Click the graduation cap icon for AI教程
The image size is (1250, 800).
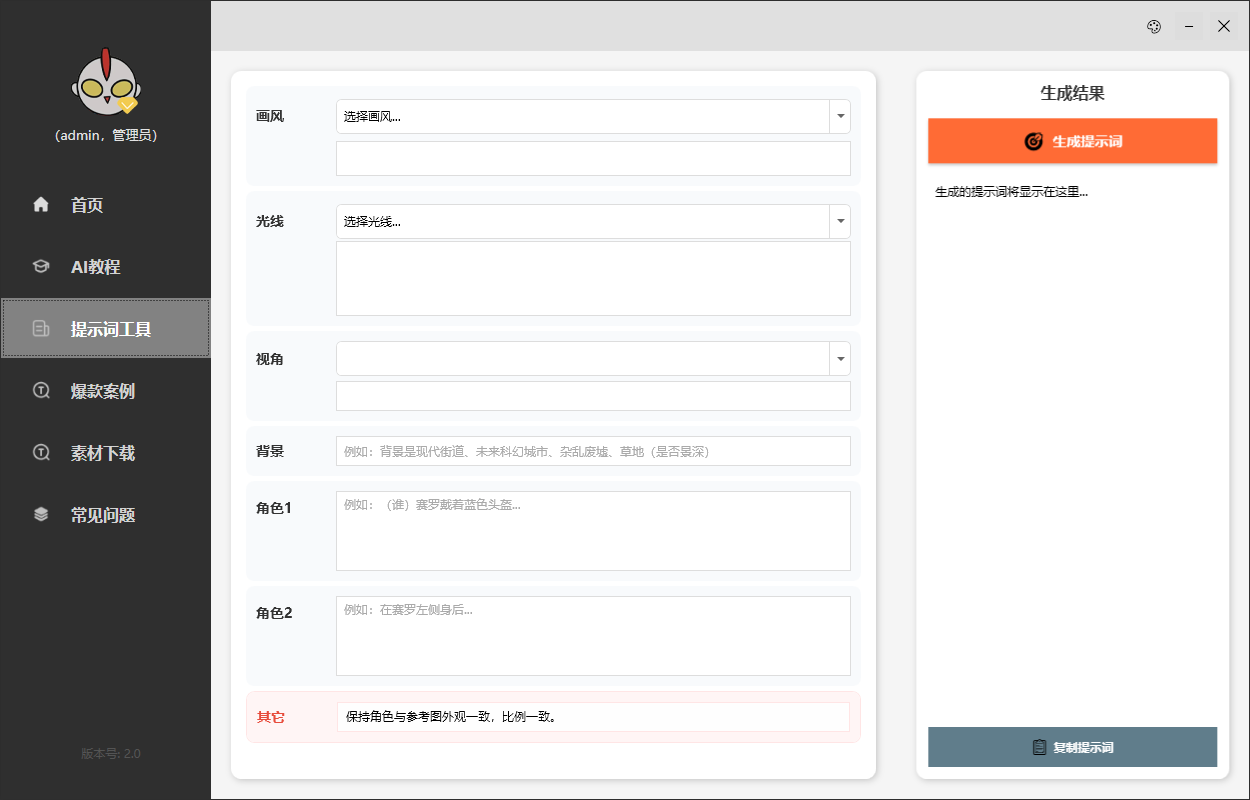[x=41, y=267]
